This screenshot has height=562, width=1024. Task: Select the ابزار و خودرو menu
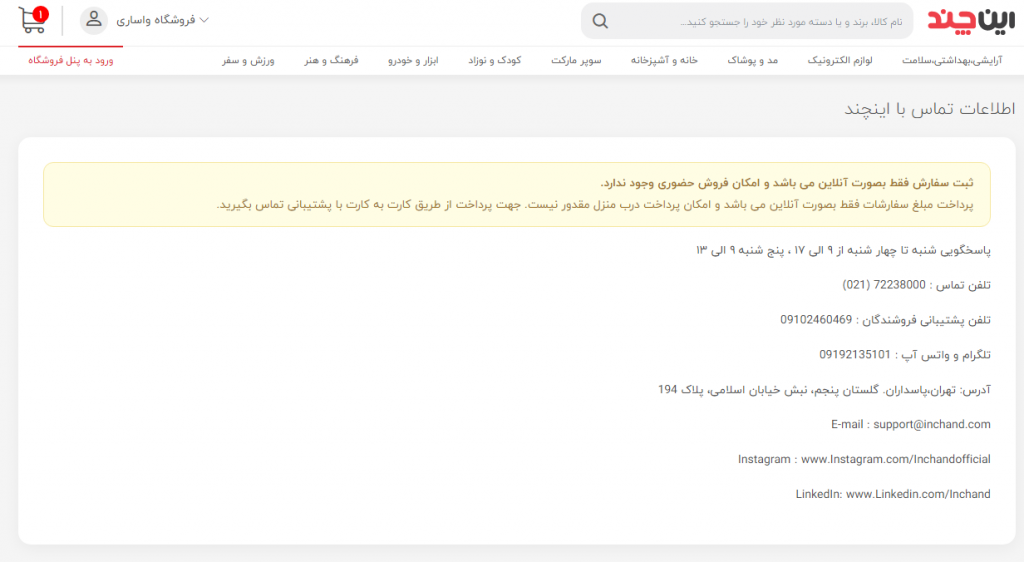414,61
